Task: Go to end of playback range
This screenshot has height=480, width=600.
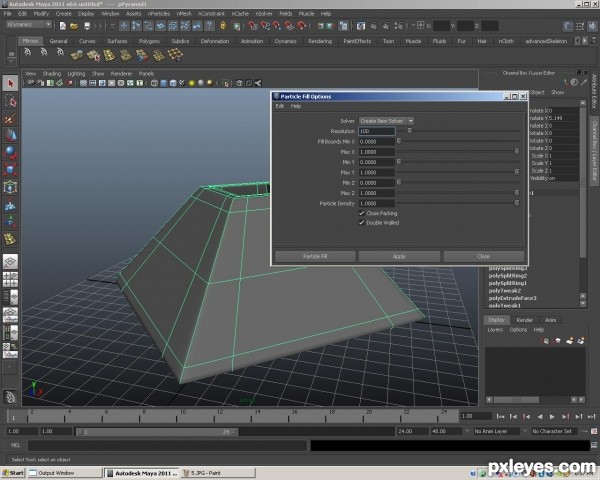Action: pyautogui.click(x=592, y=416)
